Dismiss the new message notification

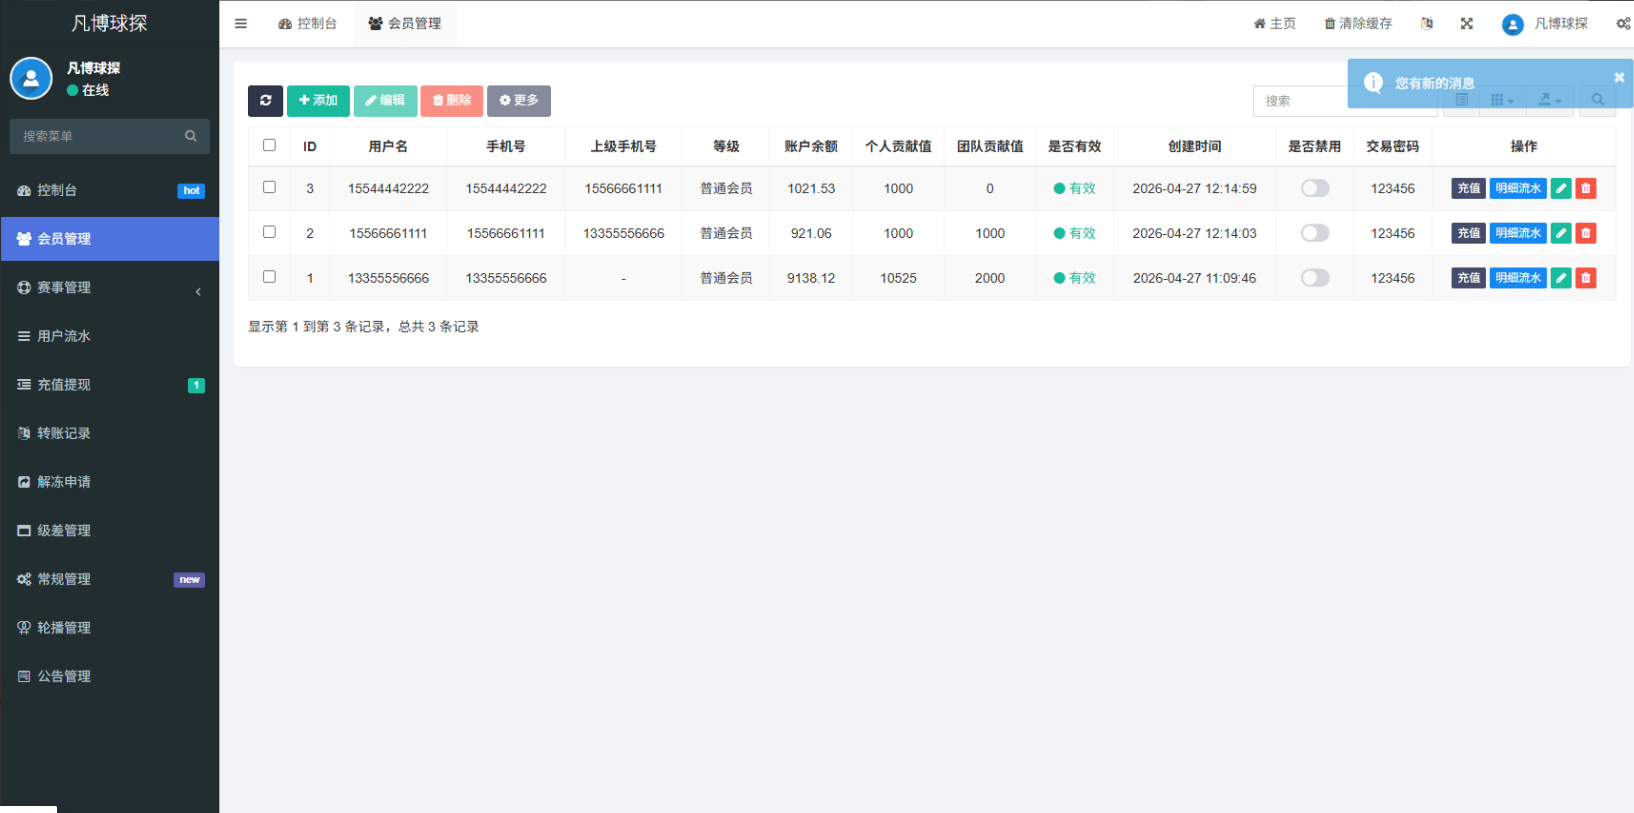coord(1619,77)
